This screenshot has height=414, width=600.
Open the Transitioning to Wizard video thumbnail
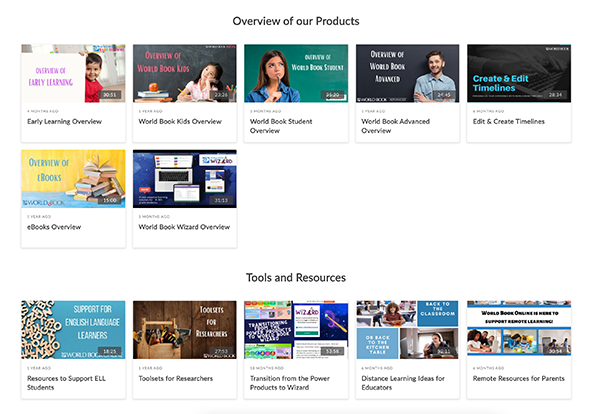296,330
